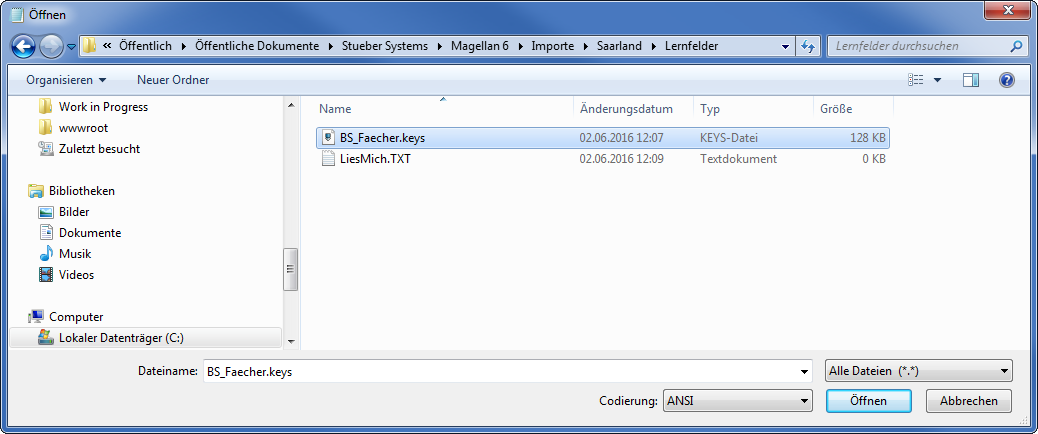Open the view options dropdown arrow
This screenshot has width=1038, height=434.
[x=937, y=80]
